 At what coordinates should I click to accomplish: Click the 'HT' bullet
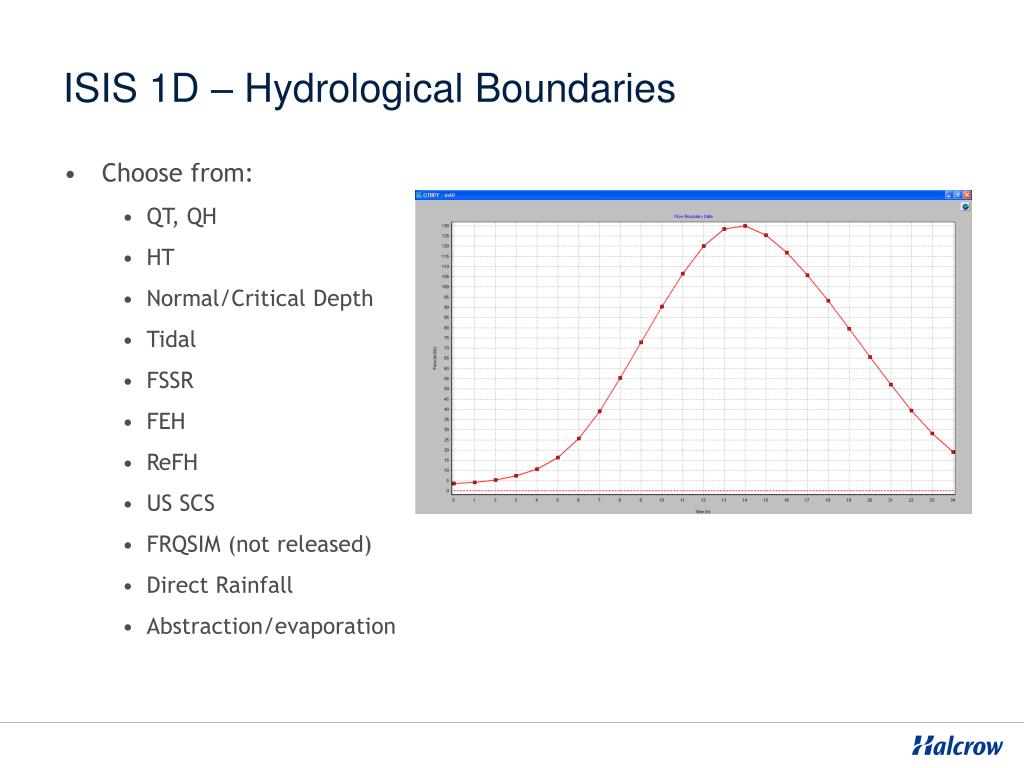[x=160, y=257]
